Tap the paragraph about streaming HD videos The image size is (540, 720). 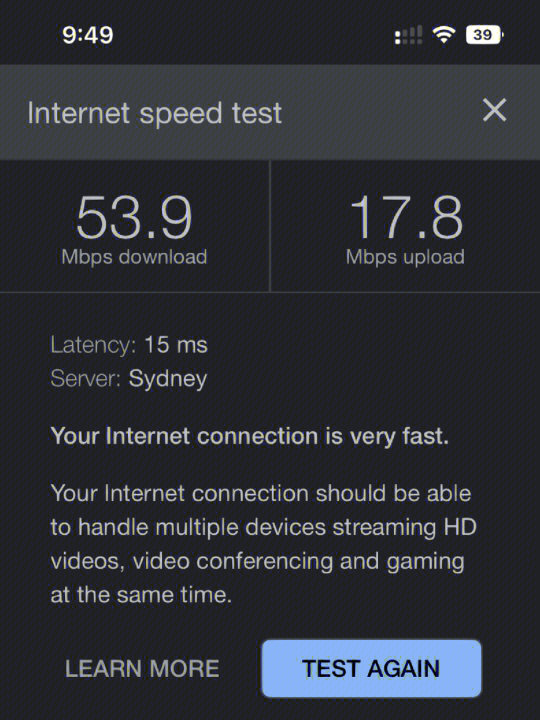tap(264, 544)
